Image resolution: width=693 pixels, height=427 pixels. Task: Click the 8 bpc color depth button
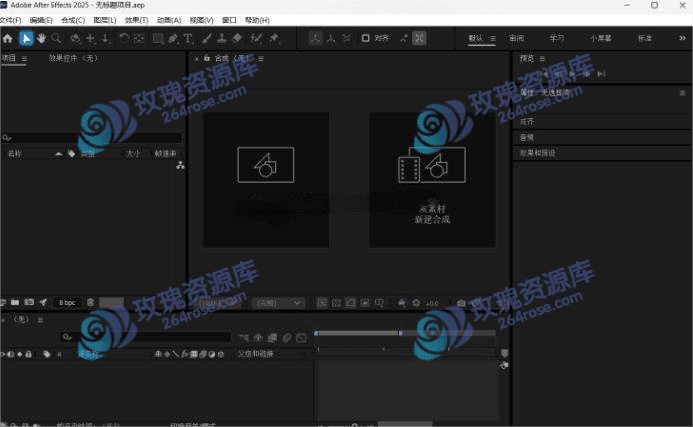point(67,303)
